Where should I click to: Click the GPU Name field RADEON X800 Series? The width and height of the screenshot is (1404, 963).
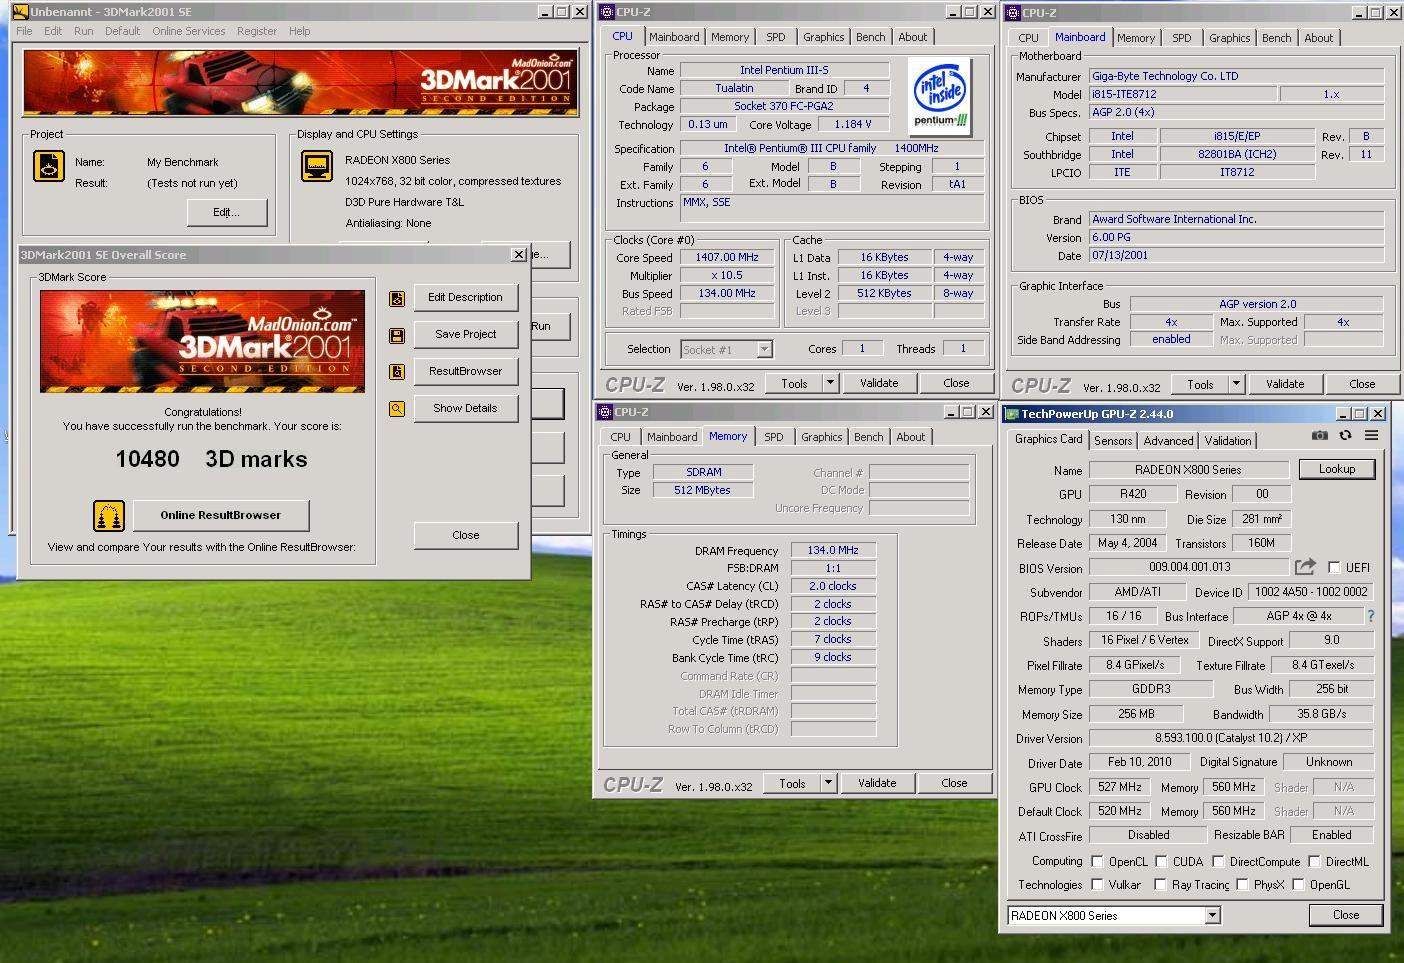point(1188,470)
